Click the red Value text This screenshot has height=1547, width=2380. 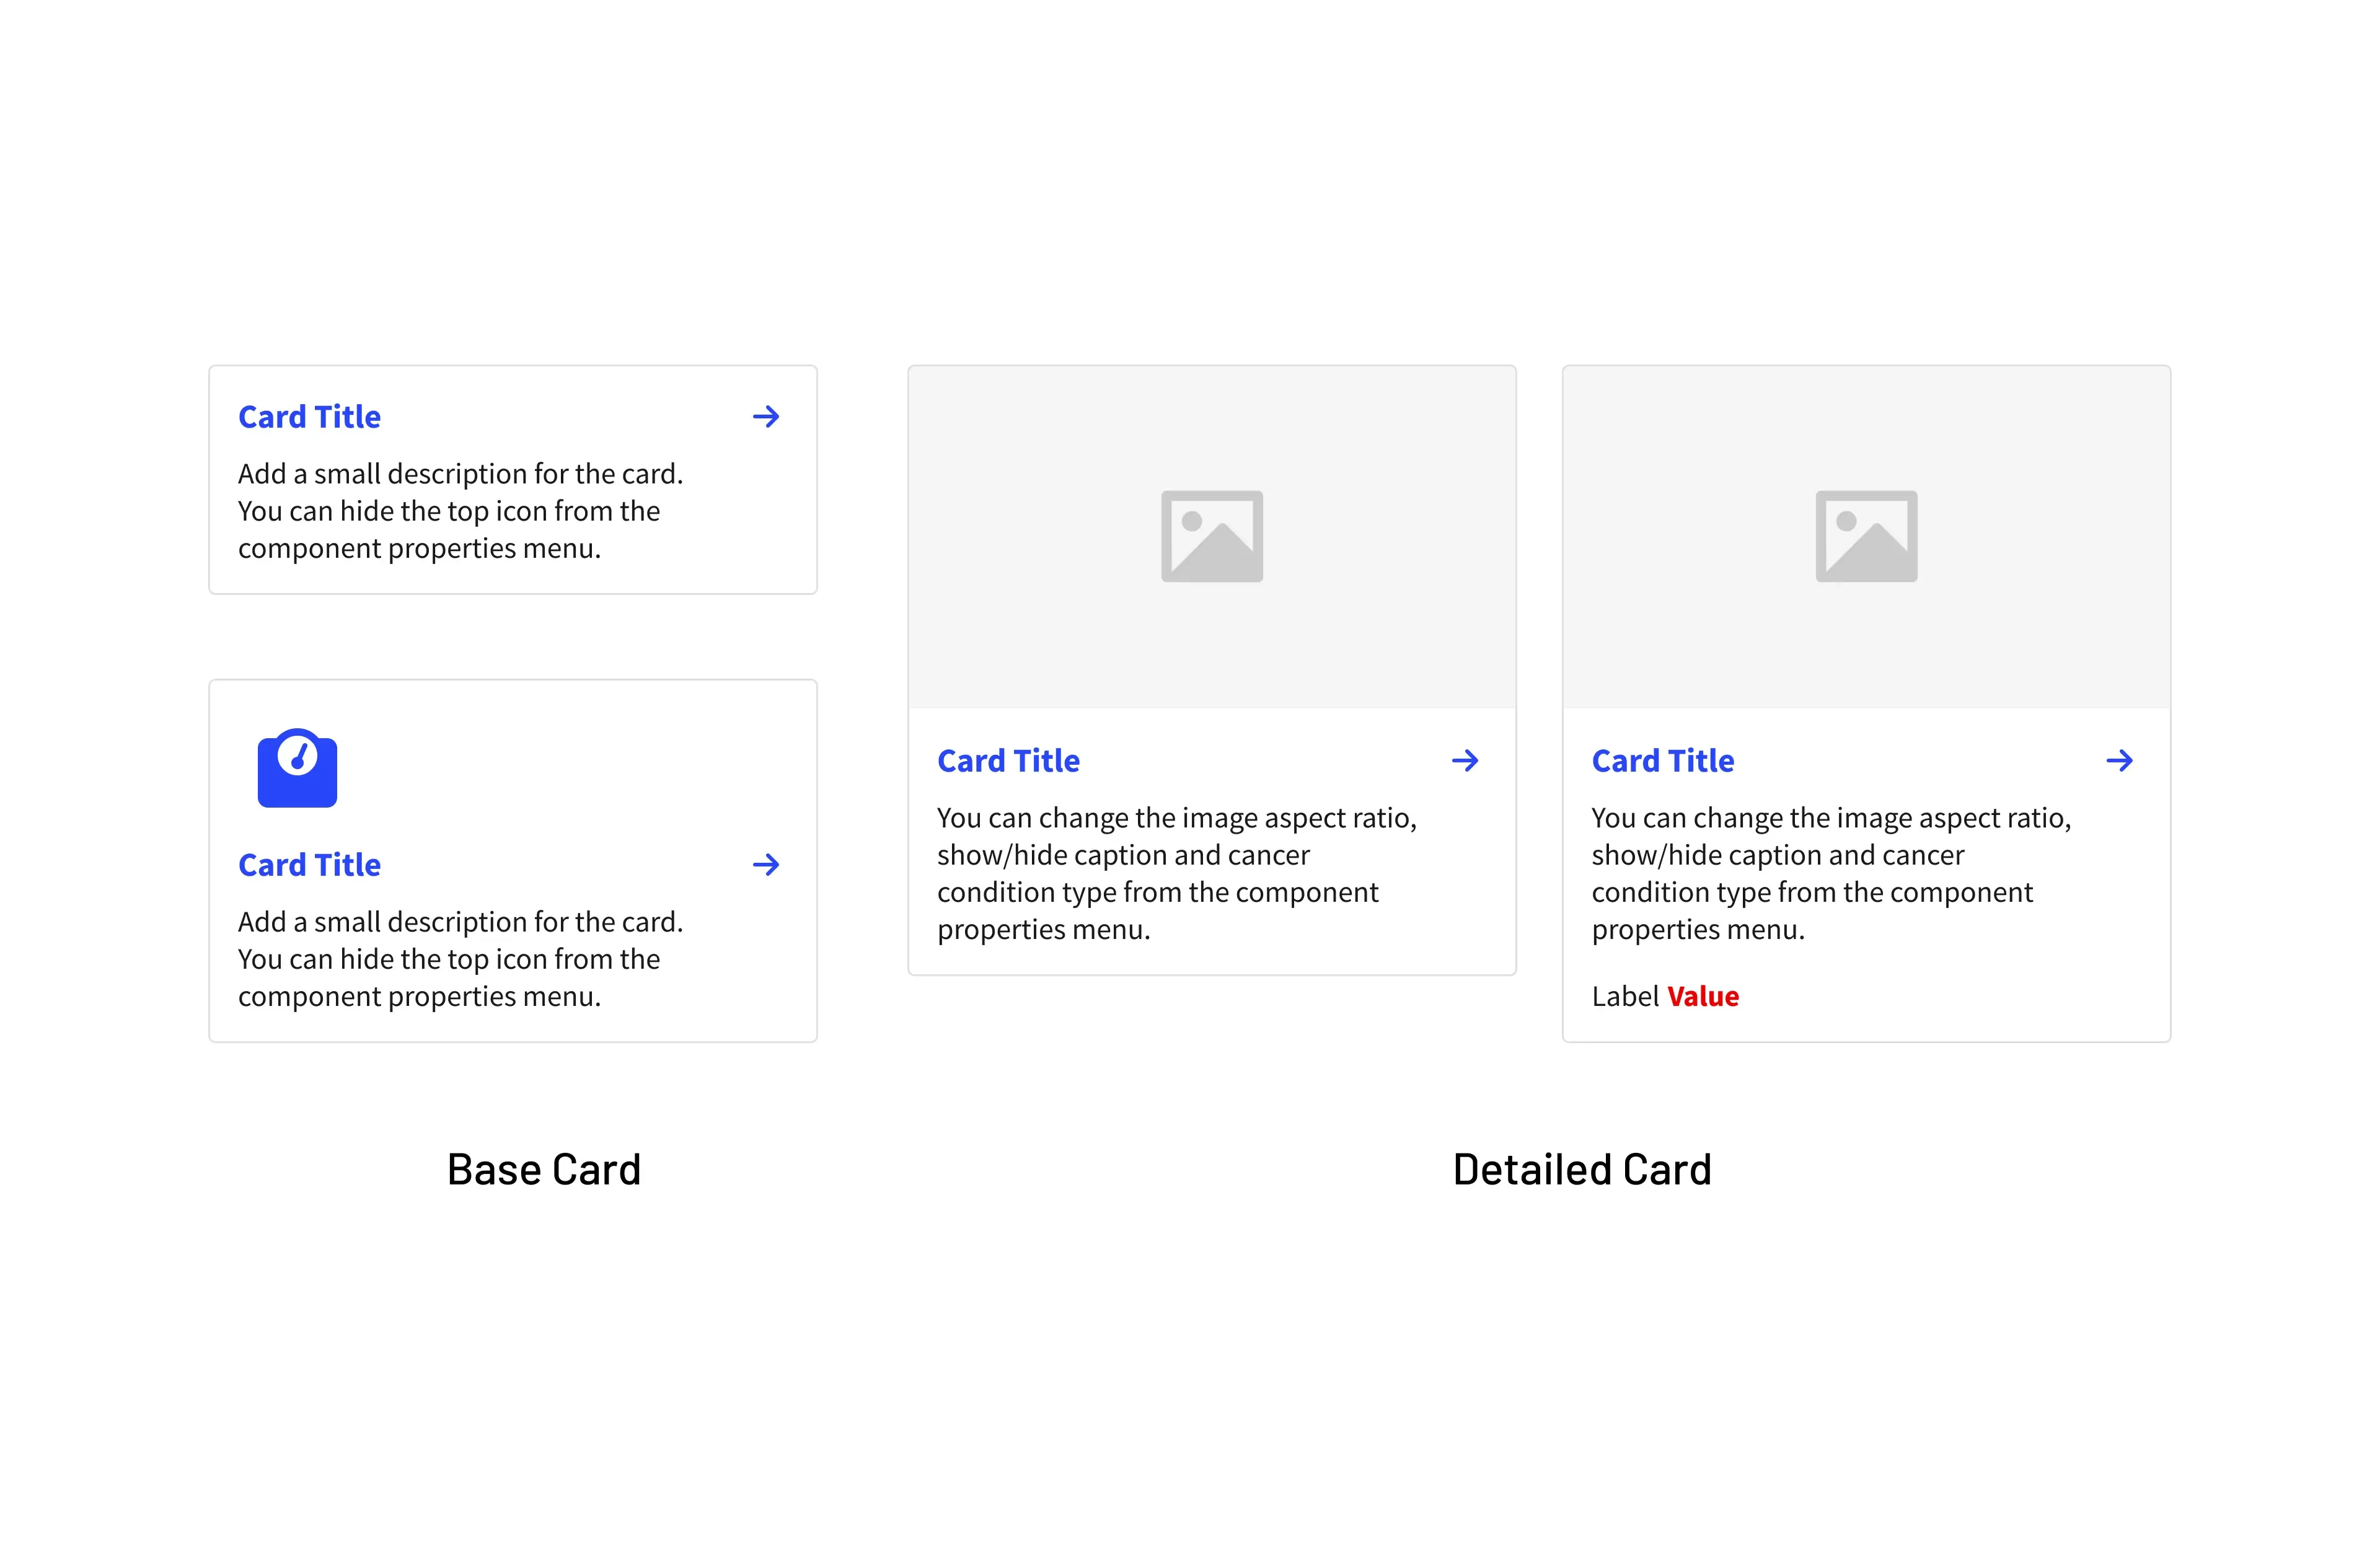1703,997
